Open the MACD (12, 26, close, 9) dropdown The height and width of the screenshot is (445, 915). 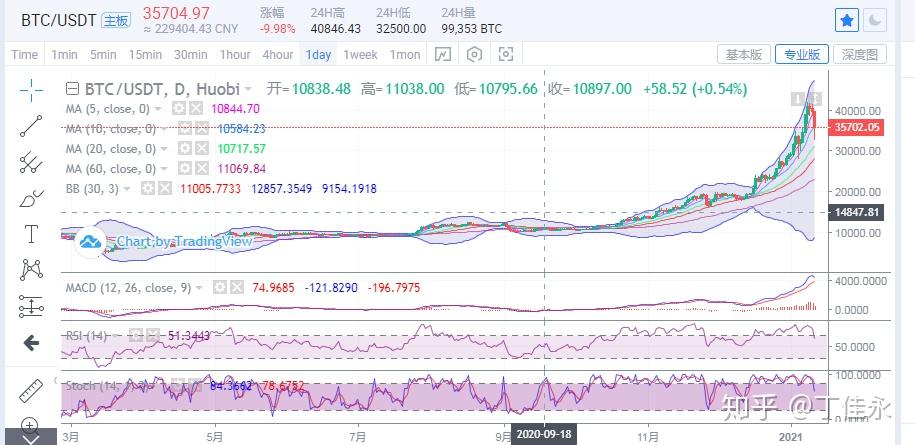tap(200, 288)
